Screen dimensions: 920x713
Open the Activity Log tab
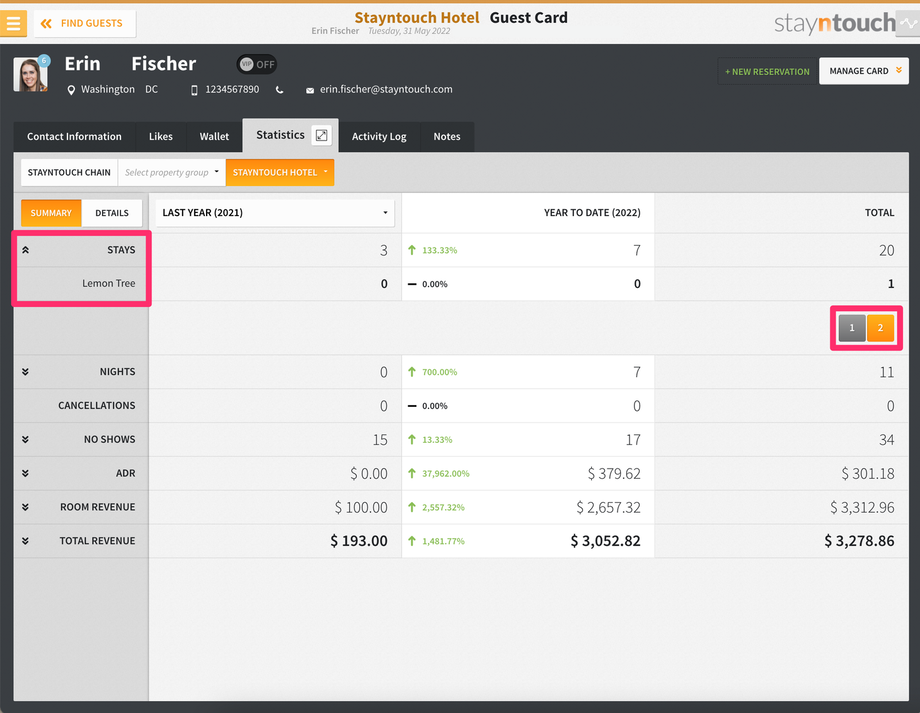(x=379, y=137)
